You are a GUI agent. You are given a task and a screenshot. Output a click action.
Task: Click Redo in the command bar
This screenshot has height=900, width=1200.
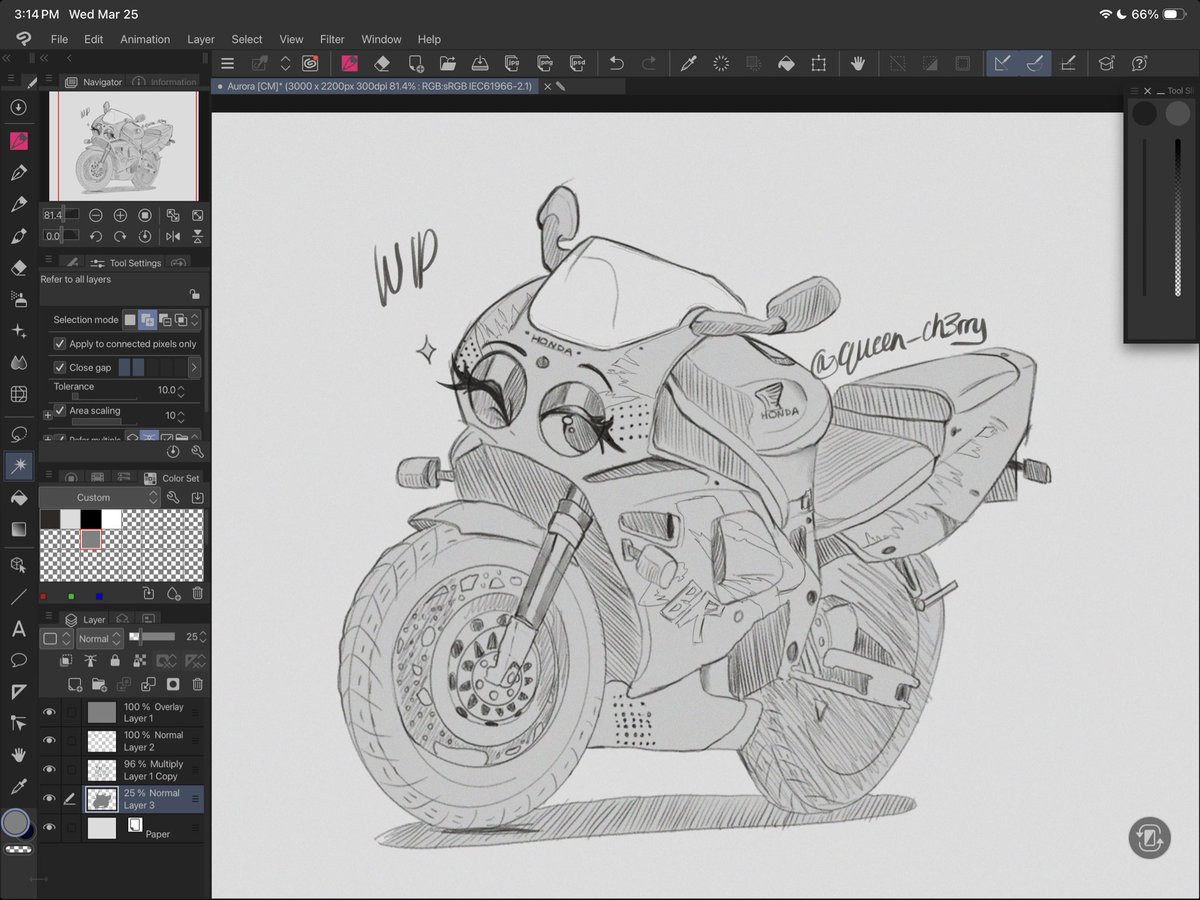pyautogui.click(x=649, y=63)
